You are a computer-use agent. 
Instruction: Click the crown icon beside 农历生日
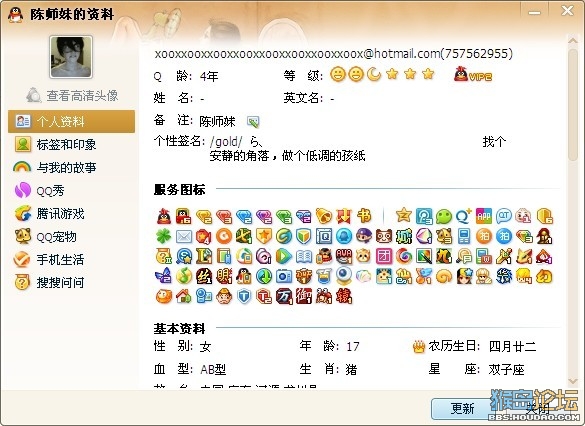[419, 347]
